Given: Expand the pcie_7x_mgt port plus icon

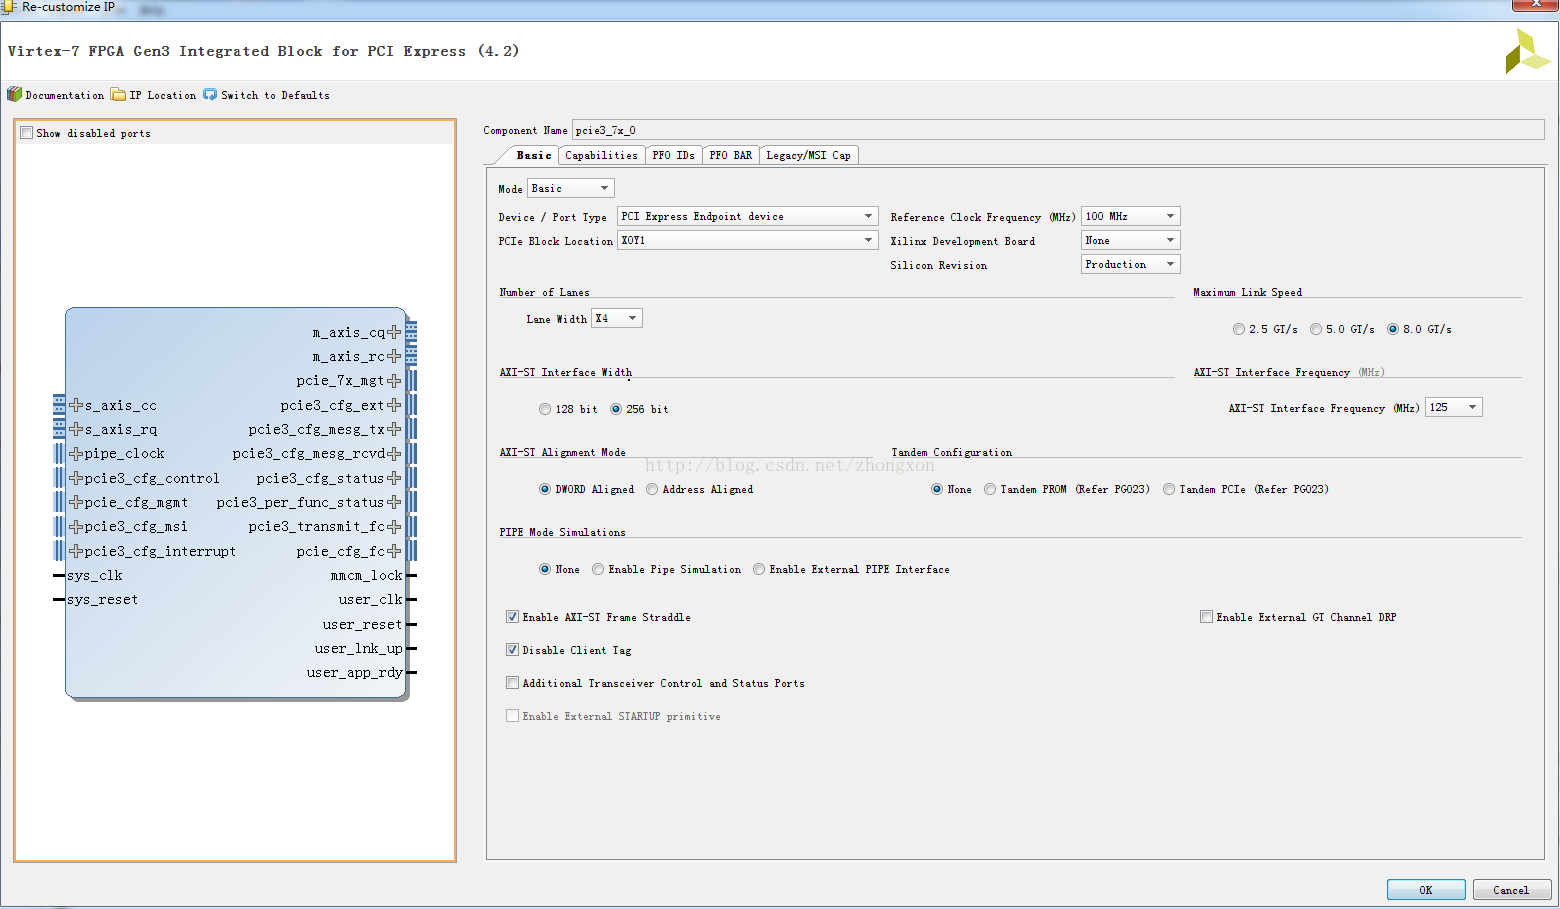Looking at the screenshot, I should (394, 381).
